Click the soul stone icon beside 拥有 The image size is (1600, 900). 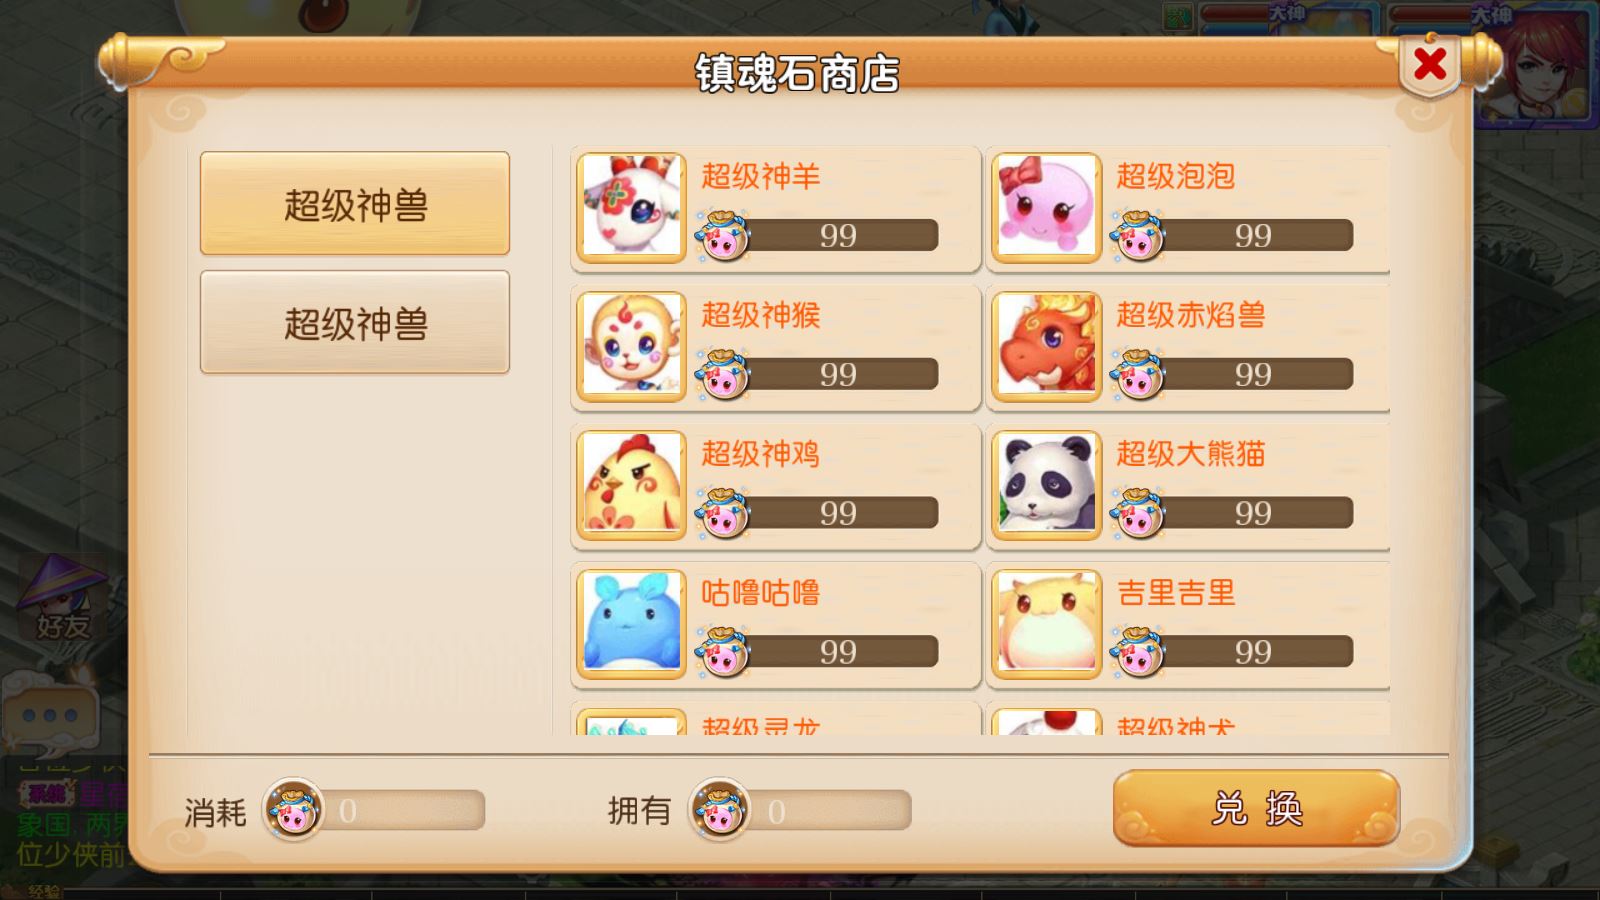(719, 809)
